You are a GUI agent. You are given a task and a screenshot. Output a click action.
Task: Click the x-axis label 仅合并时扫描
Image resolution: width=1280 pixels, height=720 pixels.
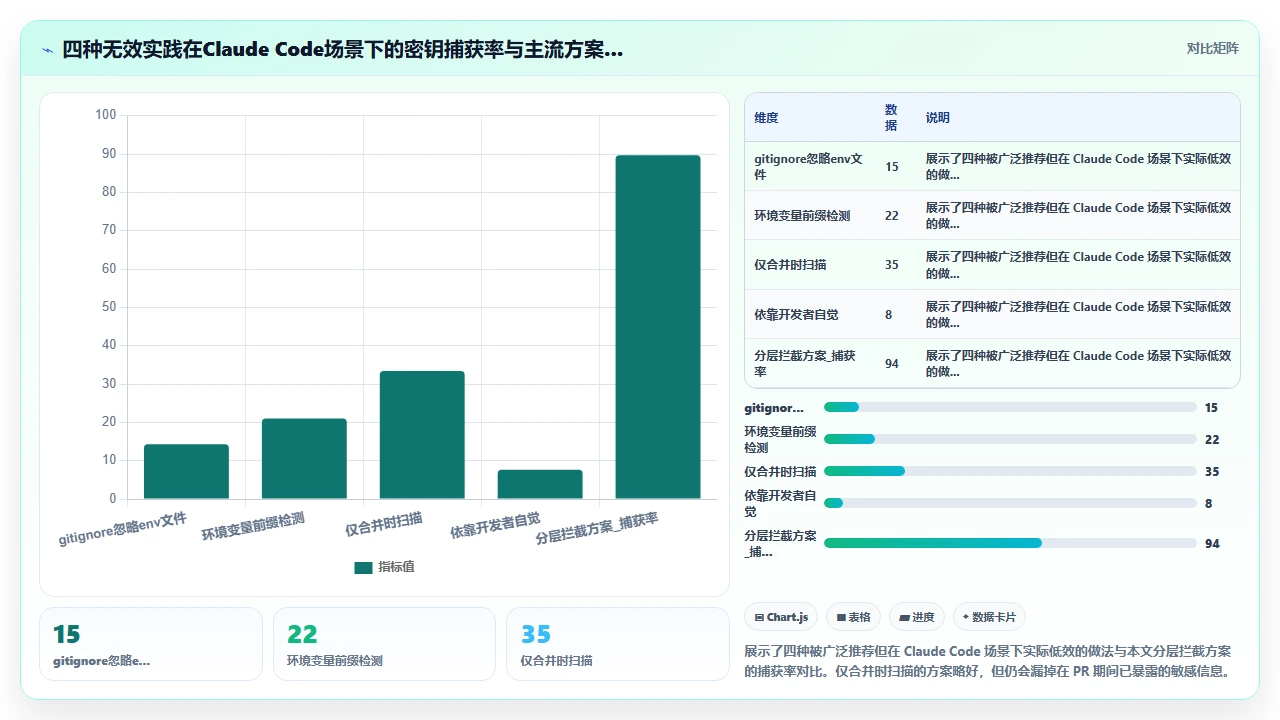[383, 524]
